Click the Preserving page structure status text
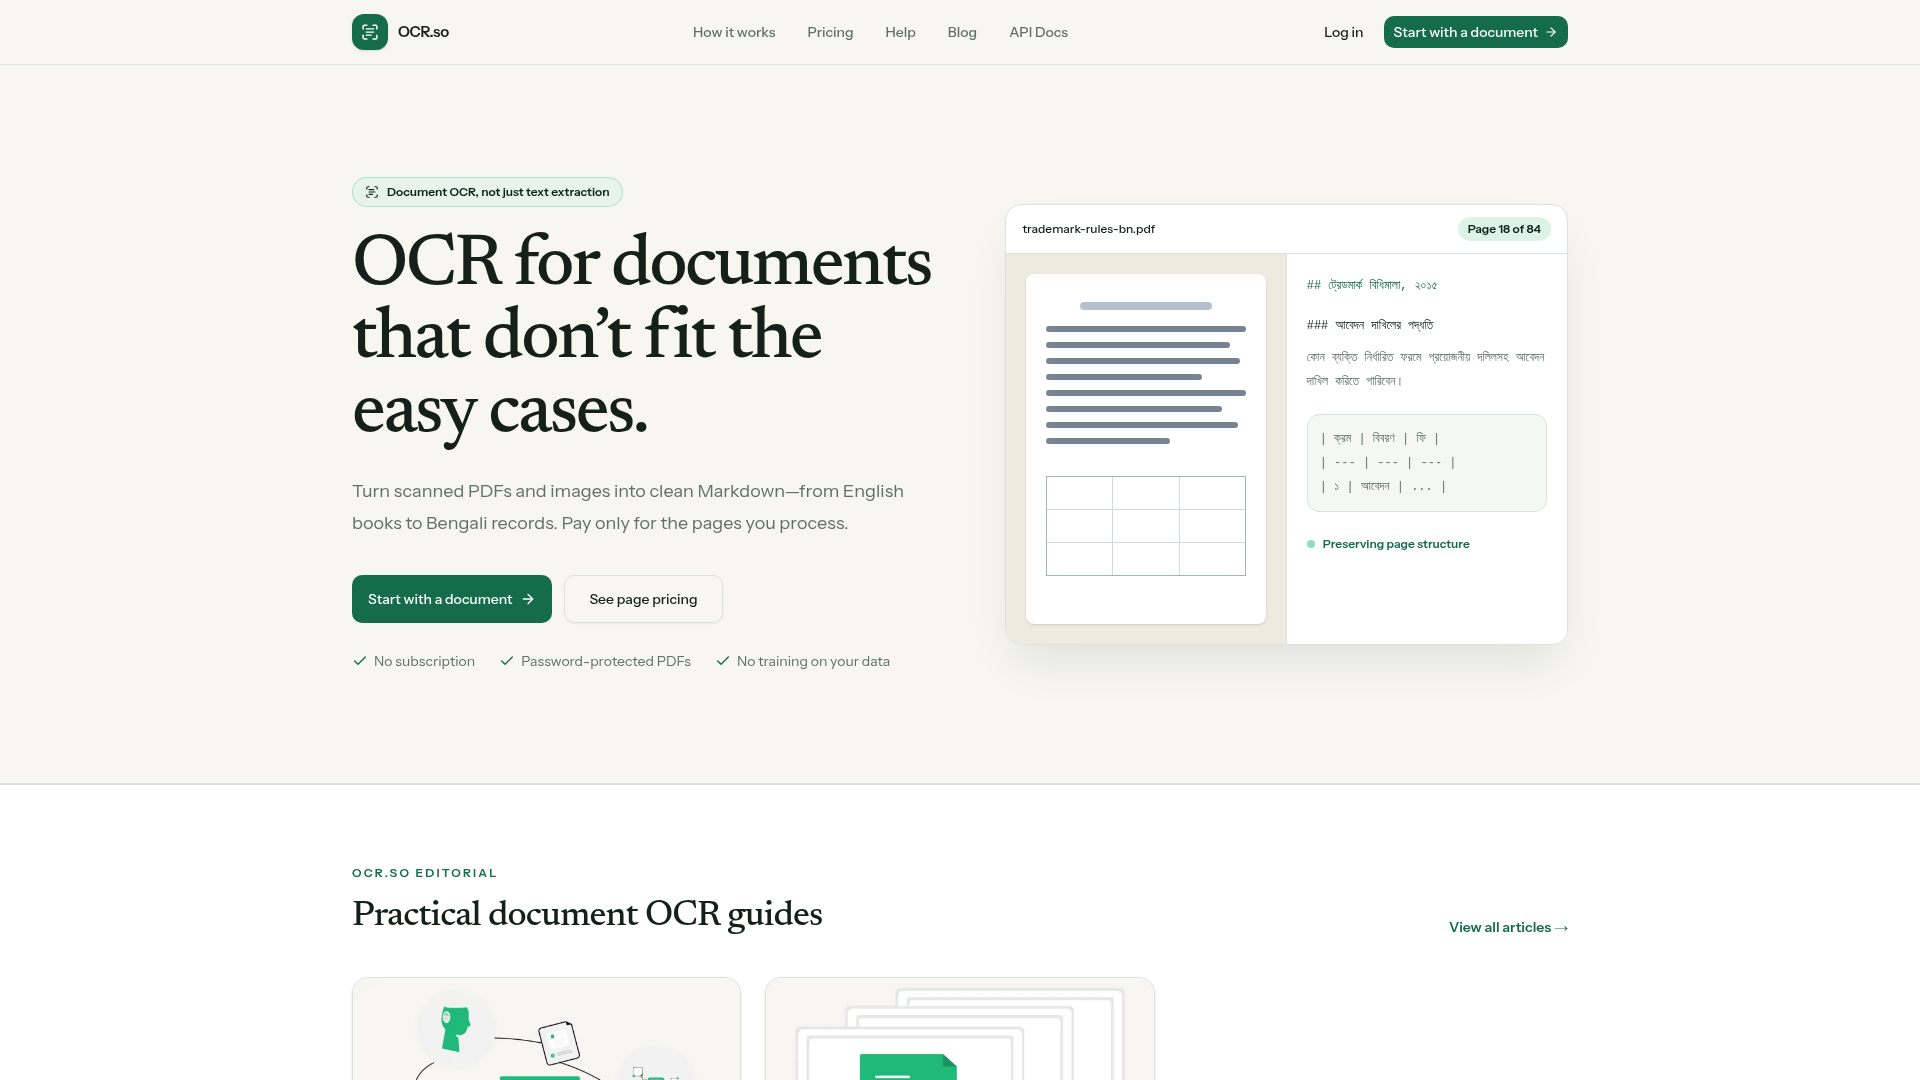Screen dimensions: 1920x1080 tap(1396, 544)
